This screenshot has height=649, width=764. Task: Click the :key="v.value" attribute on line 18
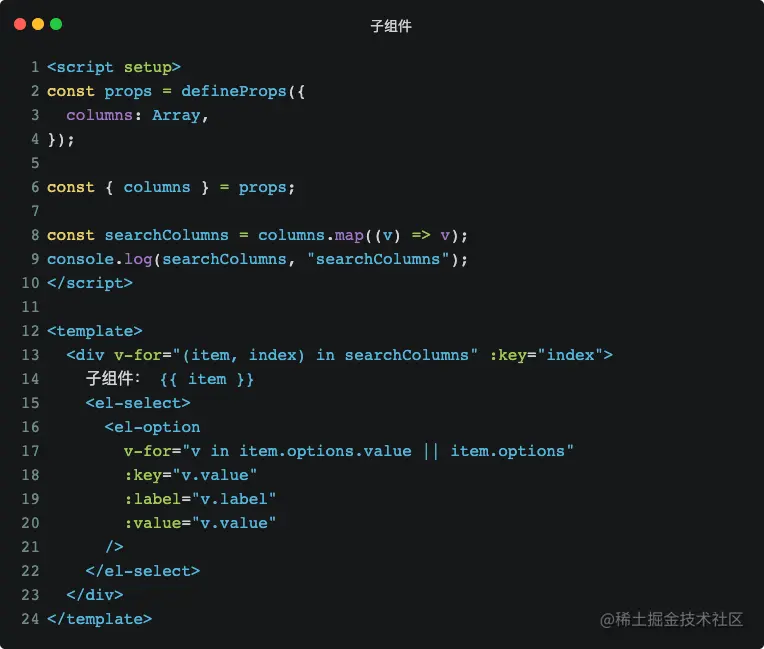point(191,475)
